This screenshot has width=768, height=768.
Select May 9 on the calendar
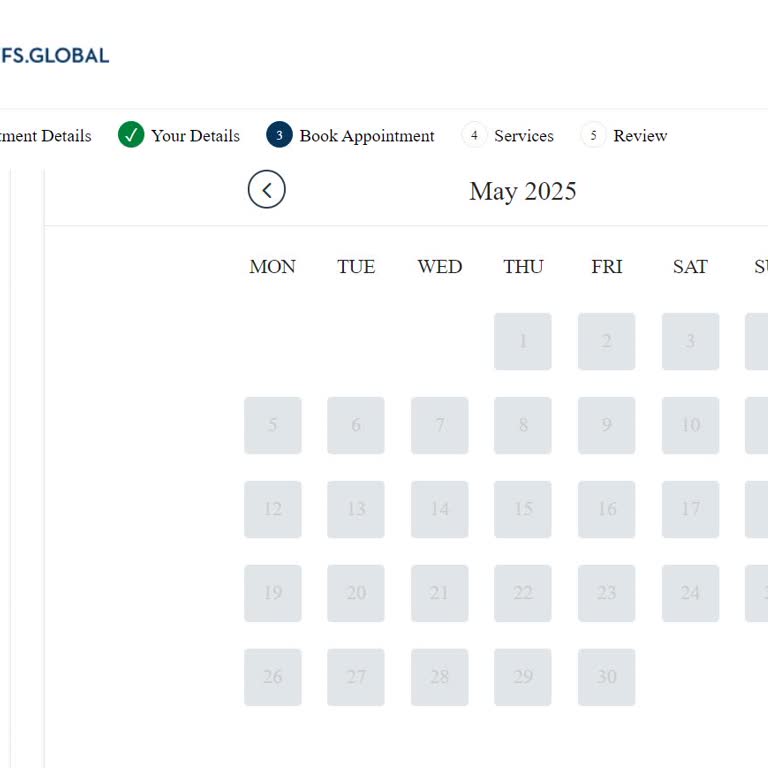click(x=606, y=425)
